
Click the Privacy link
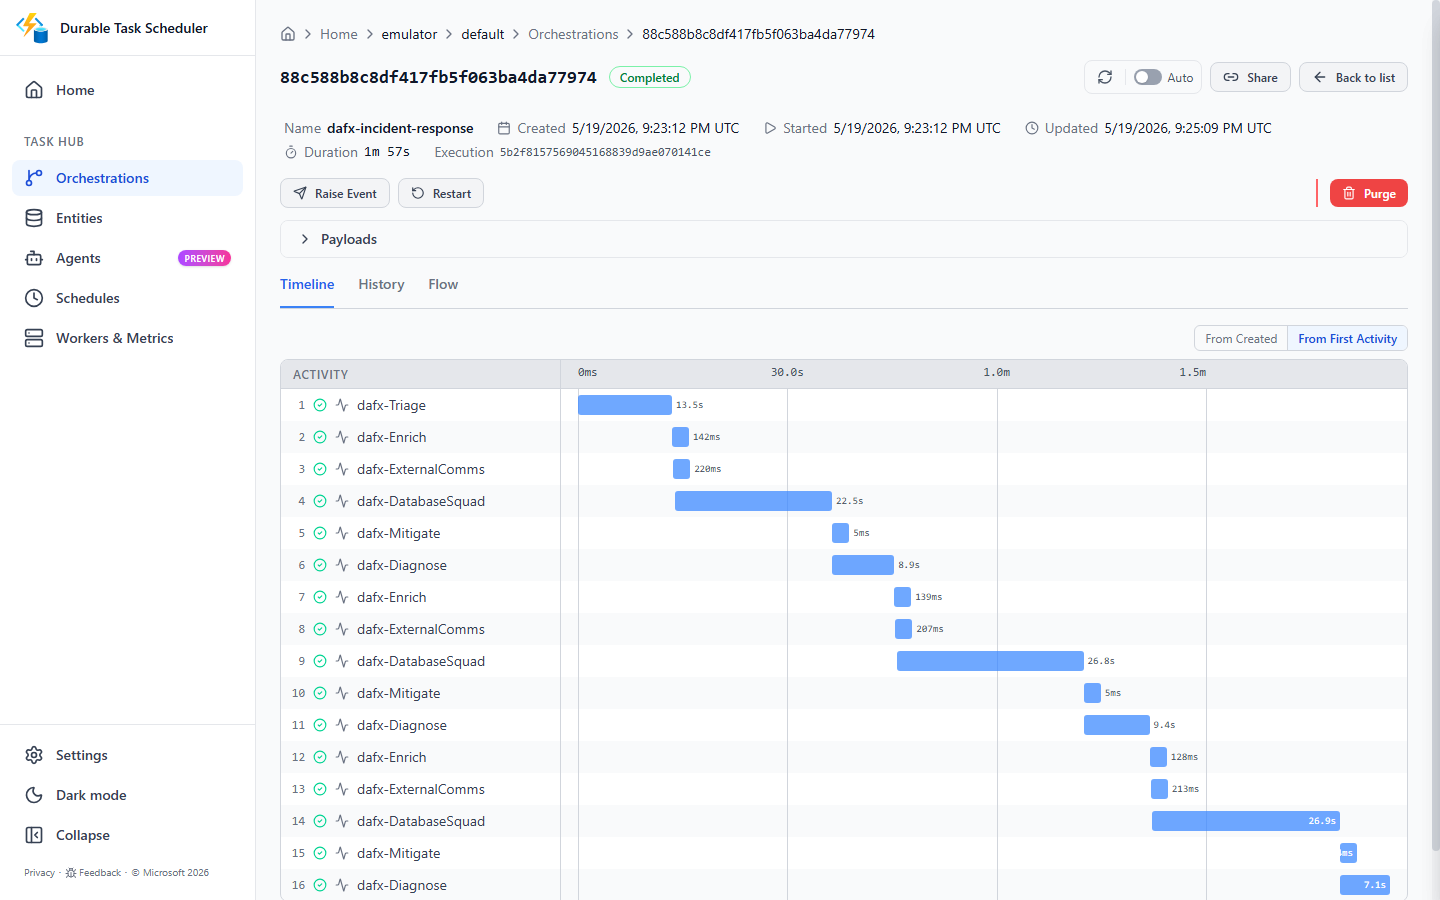pyautogui.click(x=39, y=873)
